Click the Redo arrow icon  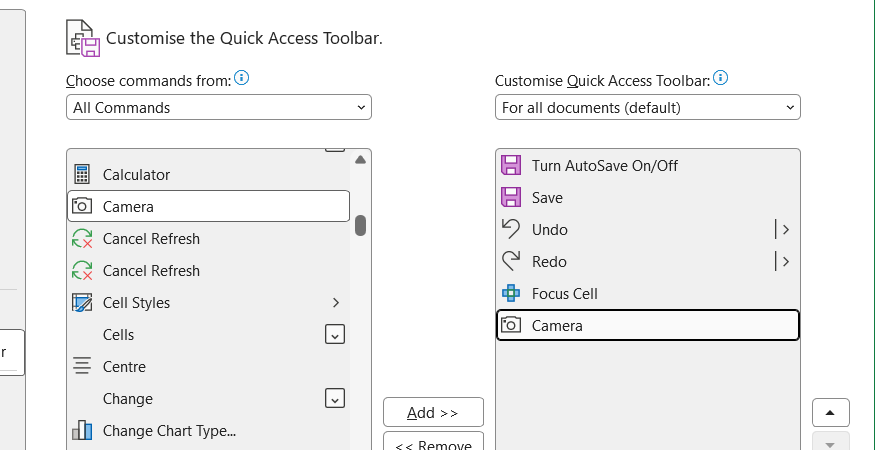pyautogui.click(x=511, y=261)
